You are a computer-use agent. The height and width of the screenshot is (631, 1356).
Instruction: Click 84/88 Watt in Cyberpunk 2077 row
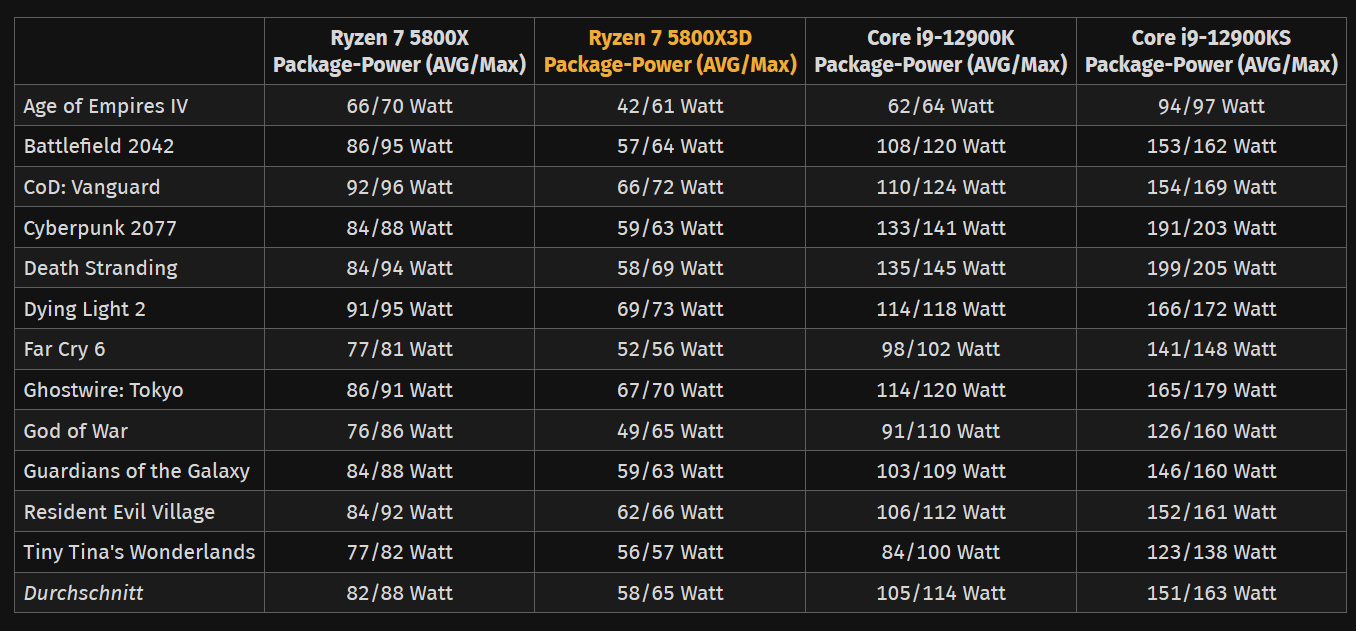400,228
